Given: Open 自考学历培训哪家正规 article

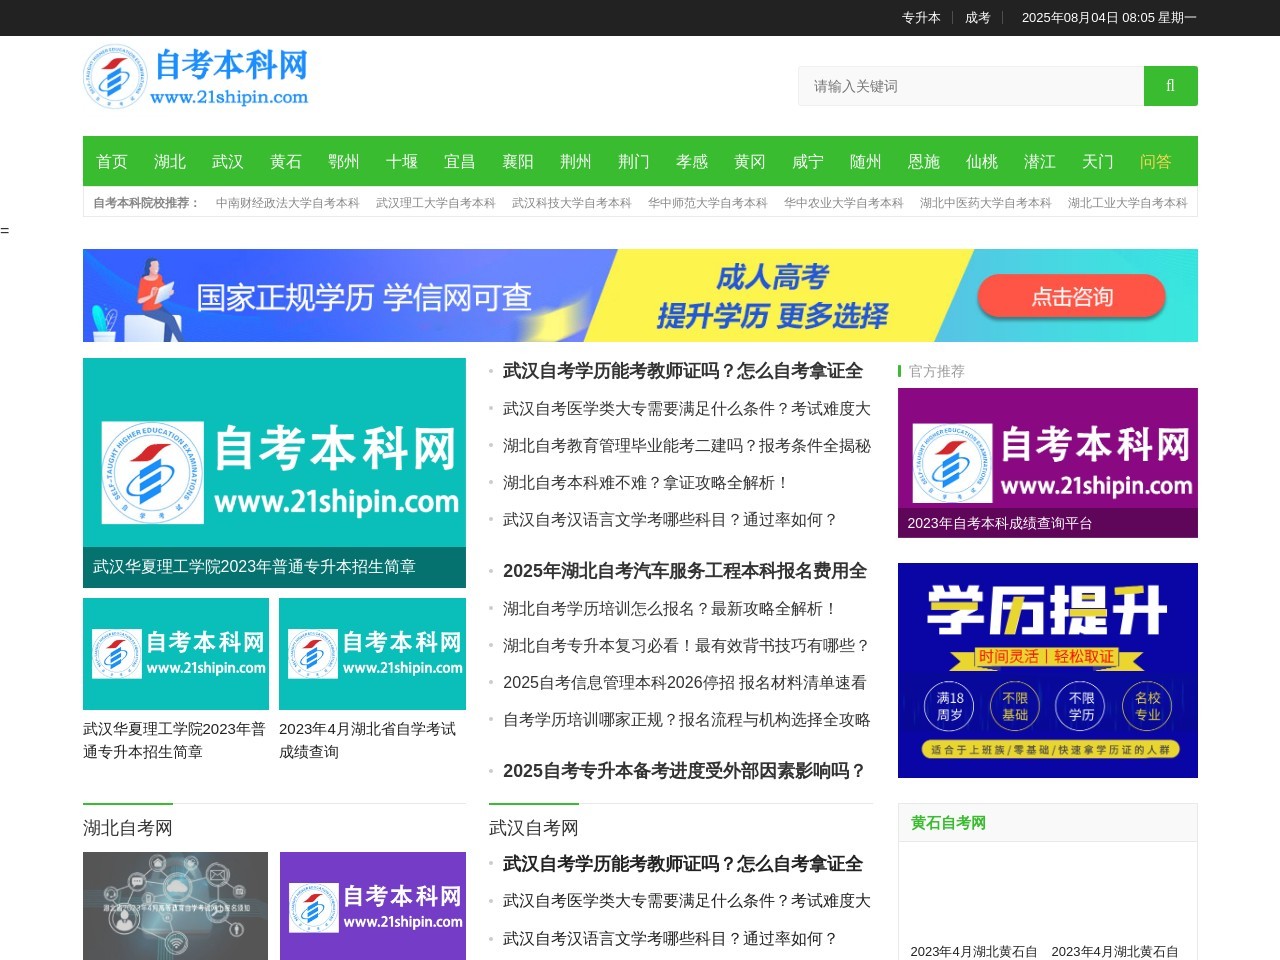Looking at the screenshot, I should [x=687, y=720].
